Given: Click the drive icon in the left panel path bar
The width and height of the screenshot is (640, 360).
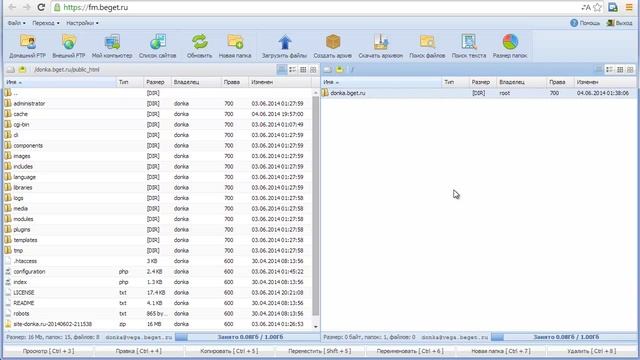Looking at the screenshot, I should pyautogui.click(x=11, y=69).
